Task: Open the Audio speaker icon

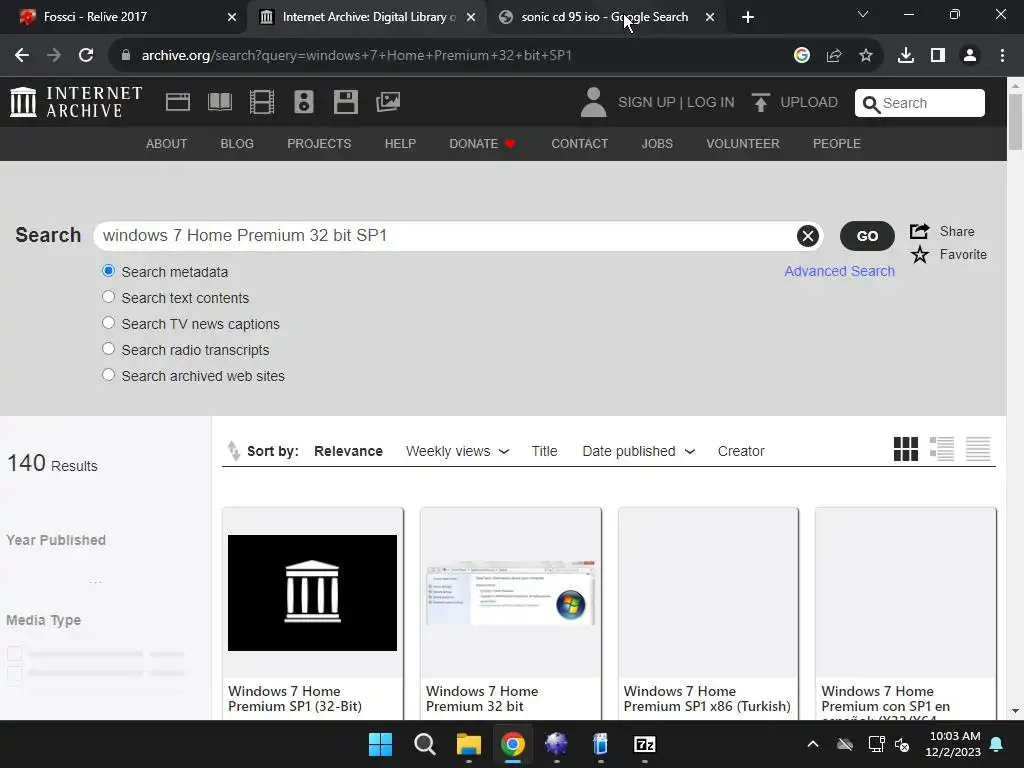Action: tap(304, 102)
